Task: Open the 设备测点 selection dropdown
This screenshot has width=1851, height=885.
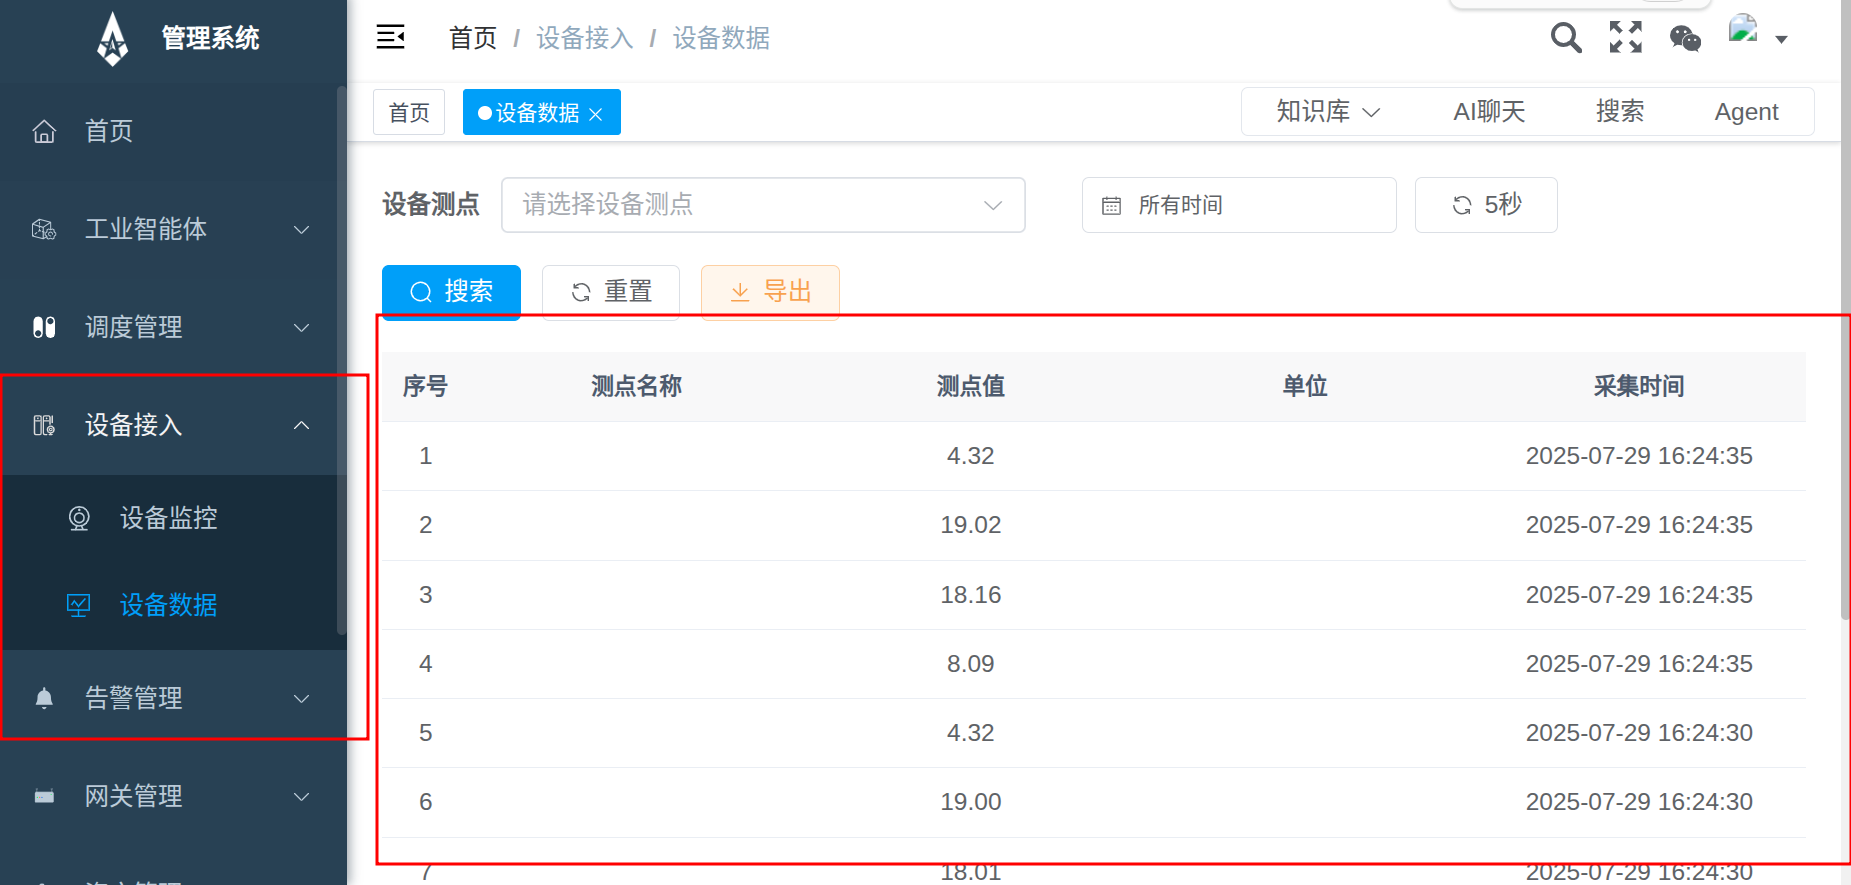Action: 762,205
